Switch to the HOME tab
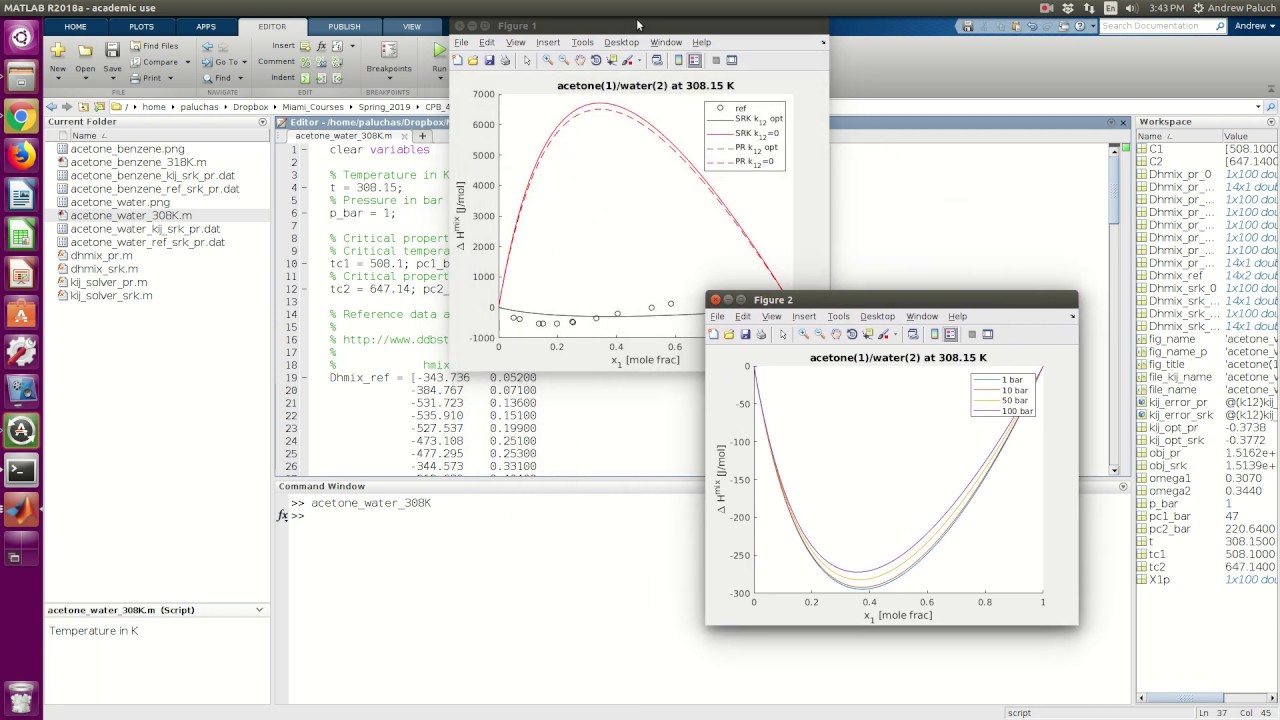Screen dimensions: 1280x720 pyautogui.click(x=75, y=27)
